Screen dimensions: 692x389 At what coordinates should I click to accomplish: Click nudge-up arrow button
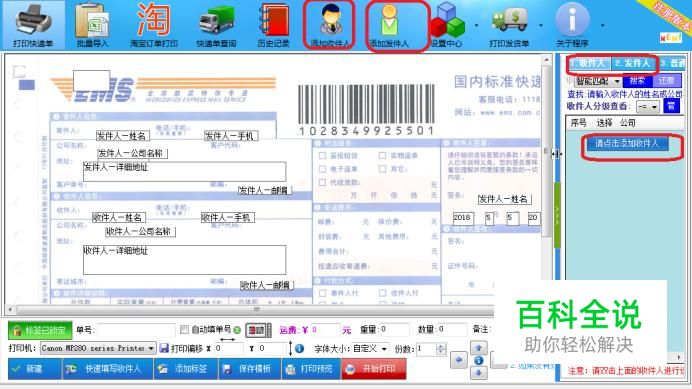[x=478, y=347]
